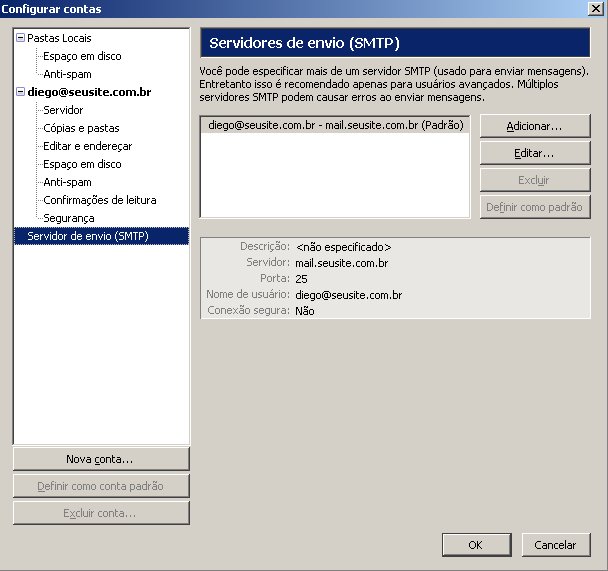Collapse the diego@seusite.com.br account tree

click(21, 92)
